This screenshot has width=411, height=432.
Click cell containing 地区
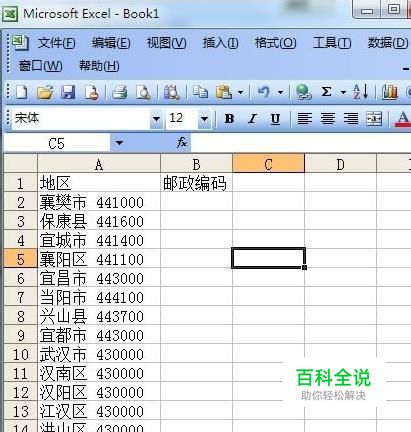99,183
